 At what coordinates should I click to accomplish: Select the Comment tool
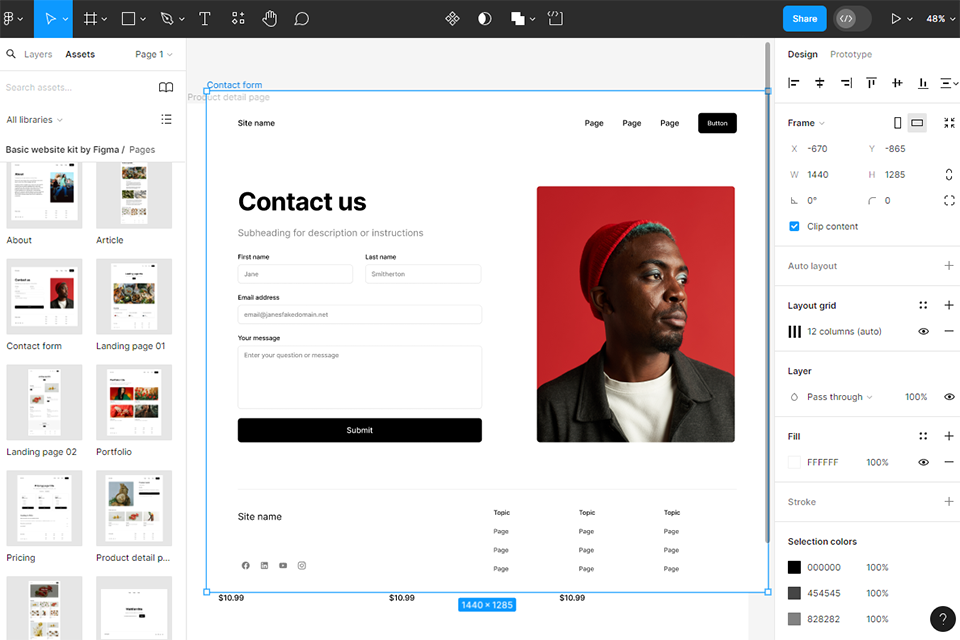[x=301, y=19]
